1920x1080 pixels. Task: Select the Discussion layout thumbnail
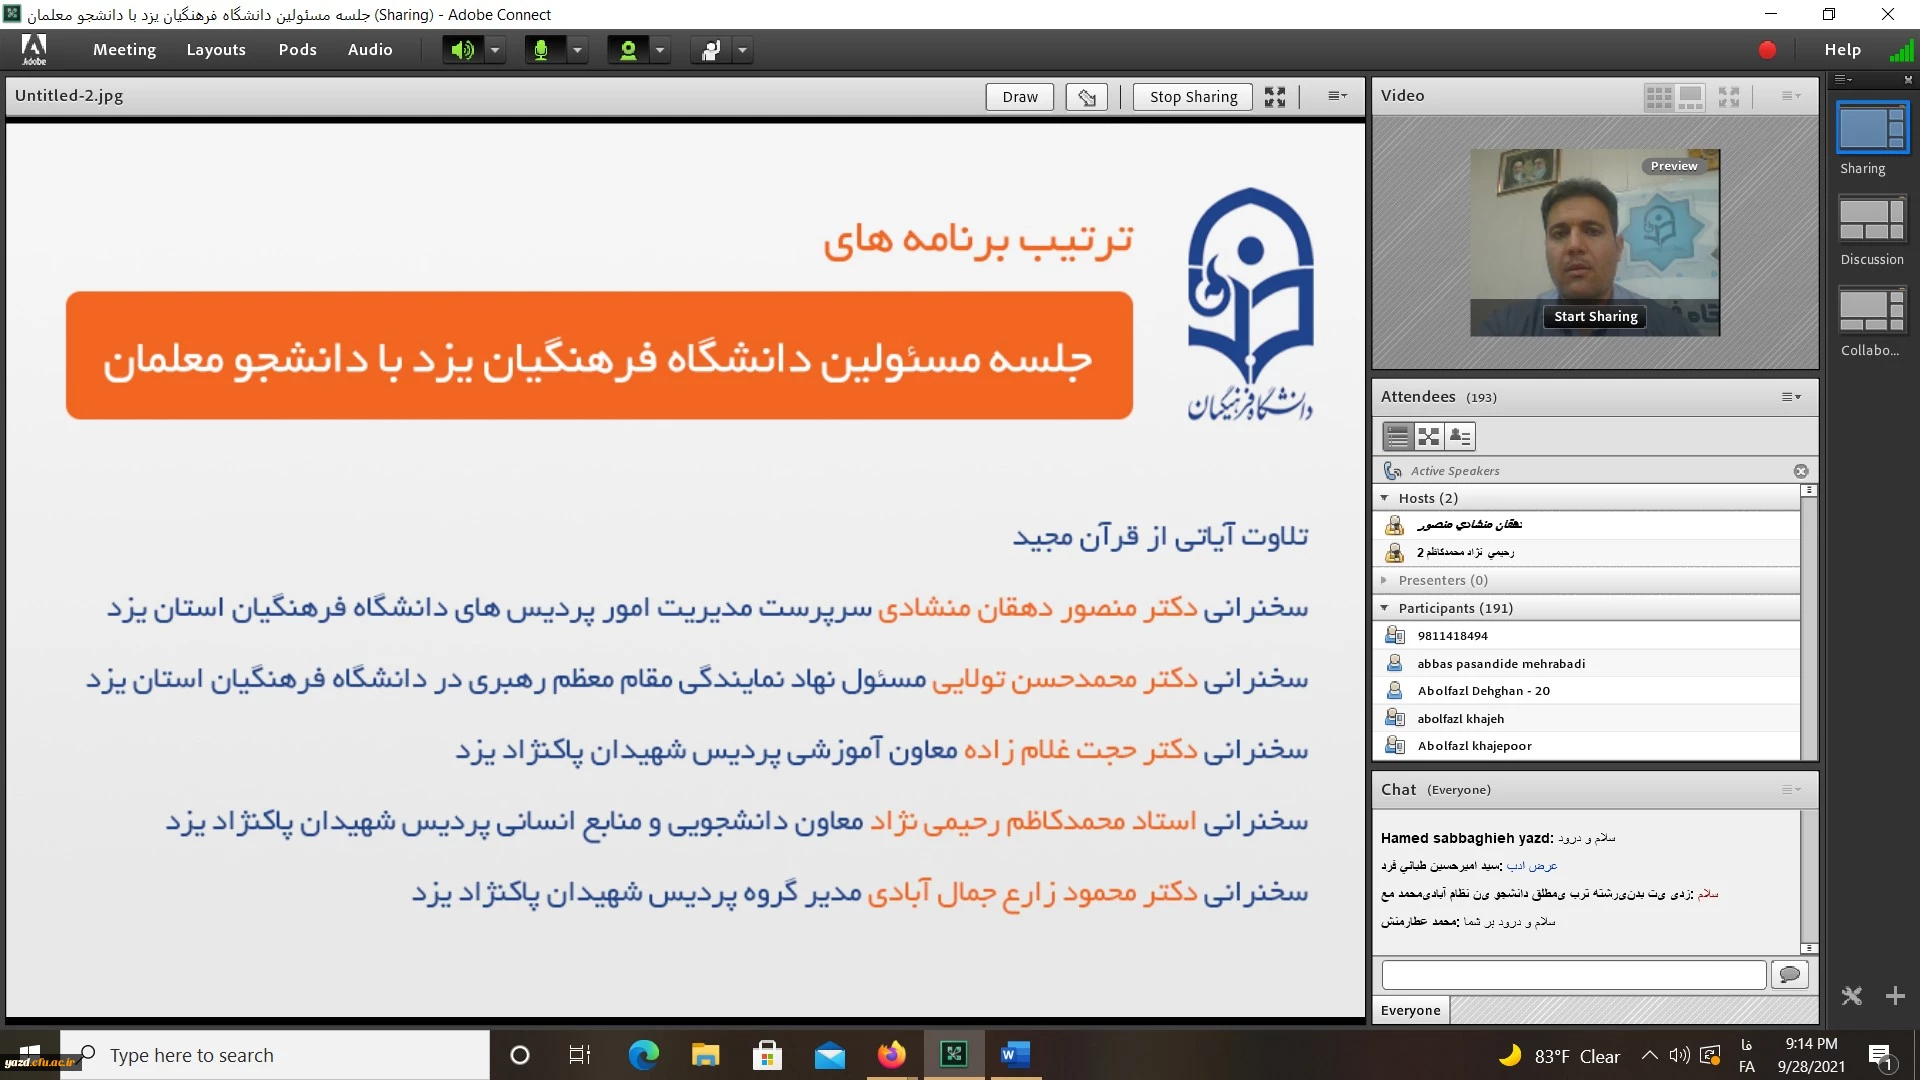pyautogui.click(x=1872, y=220)
